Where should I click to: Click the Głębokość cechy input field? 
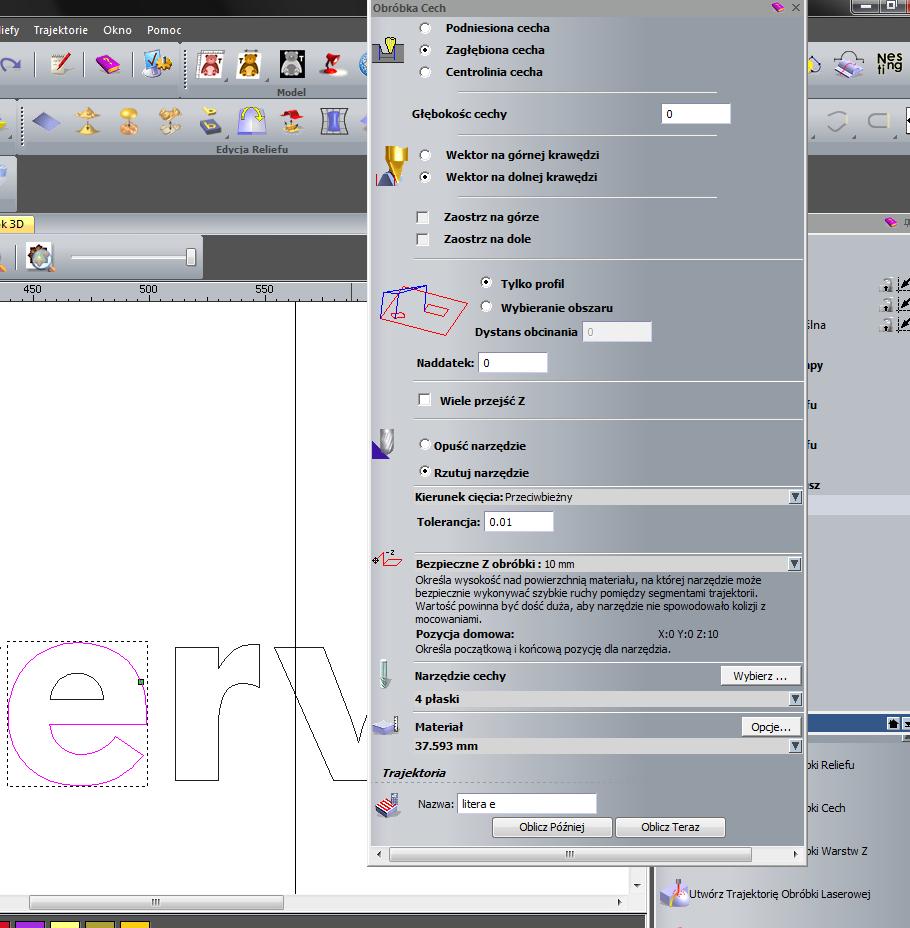pyautogui.click(x=696, y=114)
